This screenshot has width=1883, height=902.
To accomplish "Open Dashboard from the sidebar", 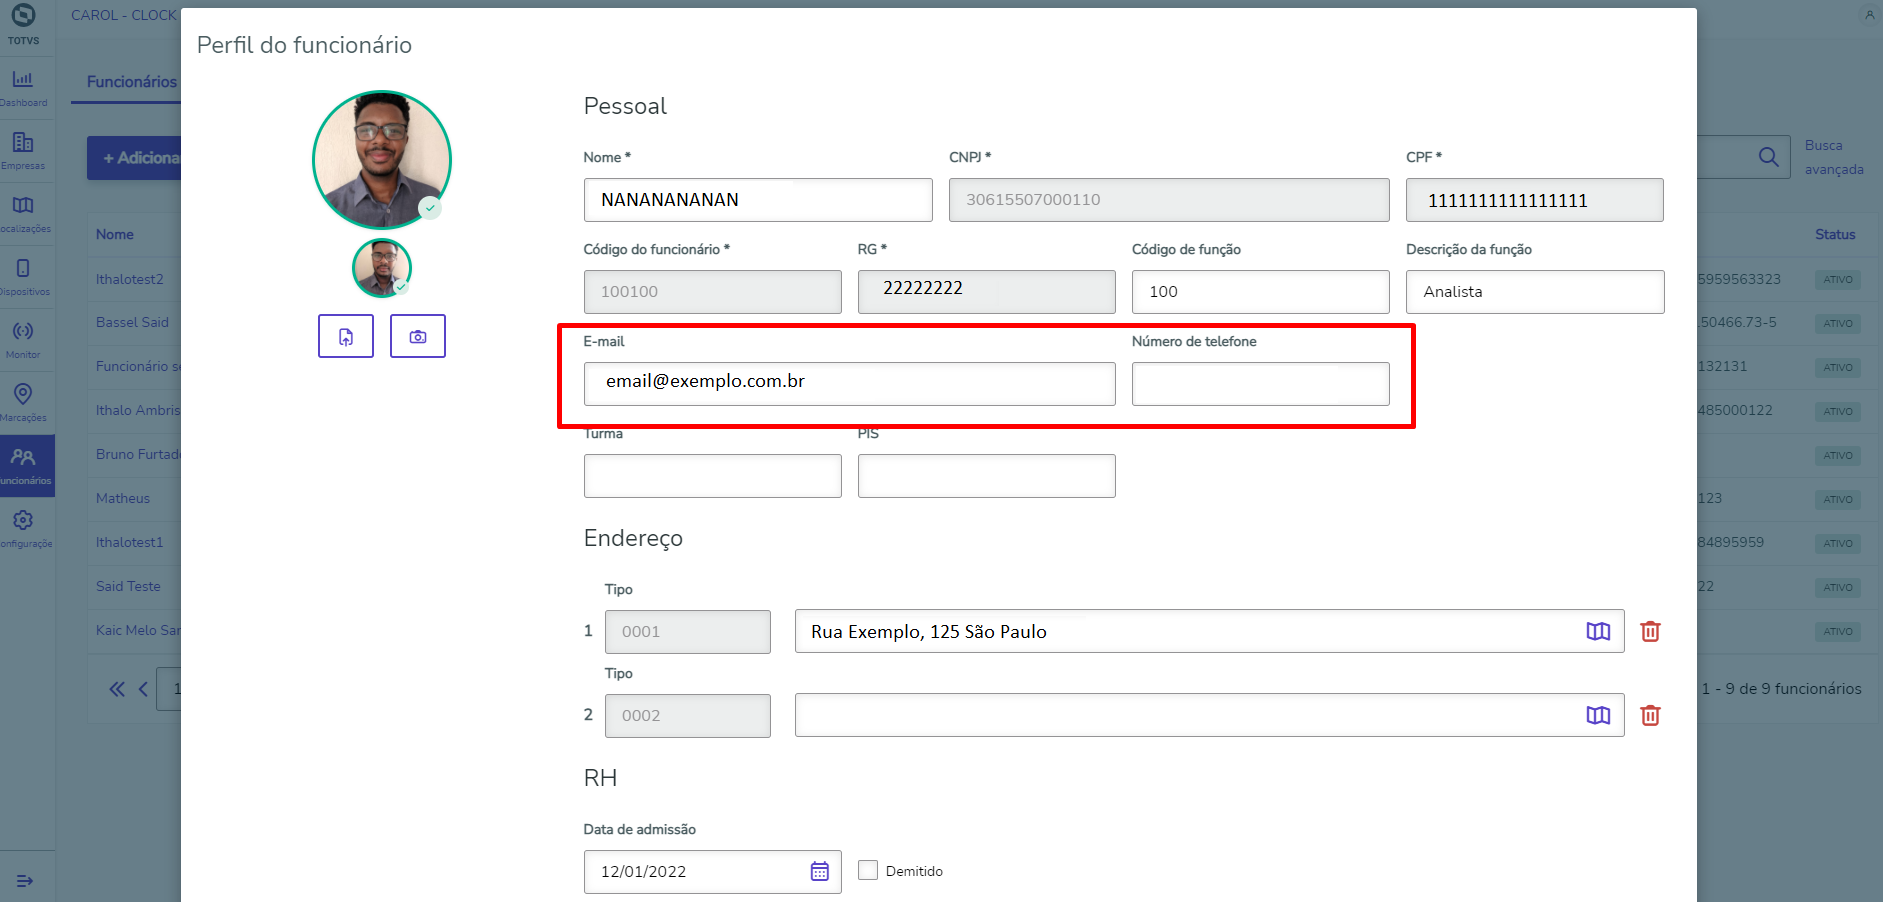I will point(23,87).
